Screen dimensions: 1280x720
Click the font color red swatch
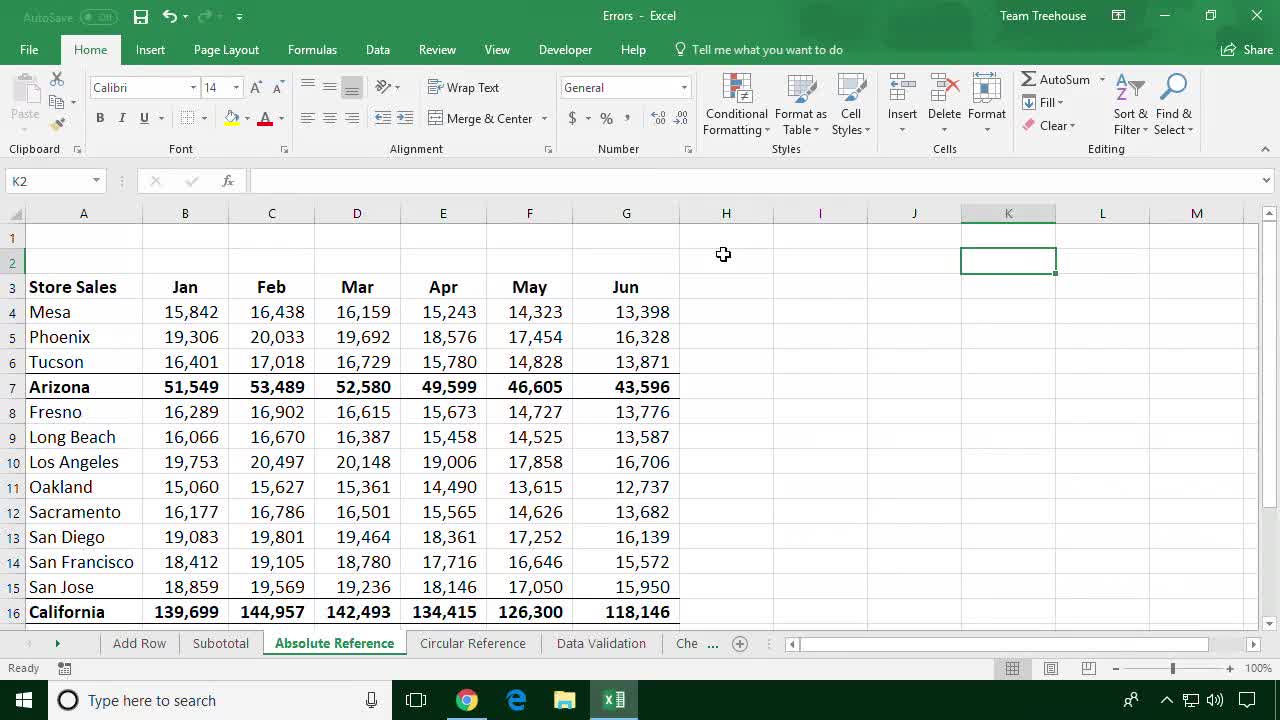(265, 118)
